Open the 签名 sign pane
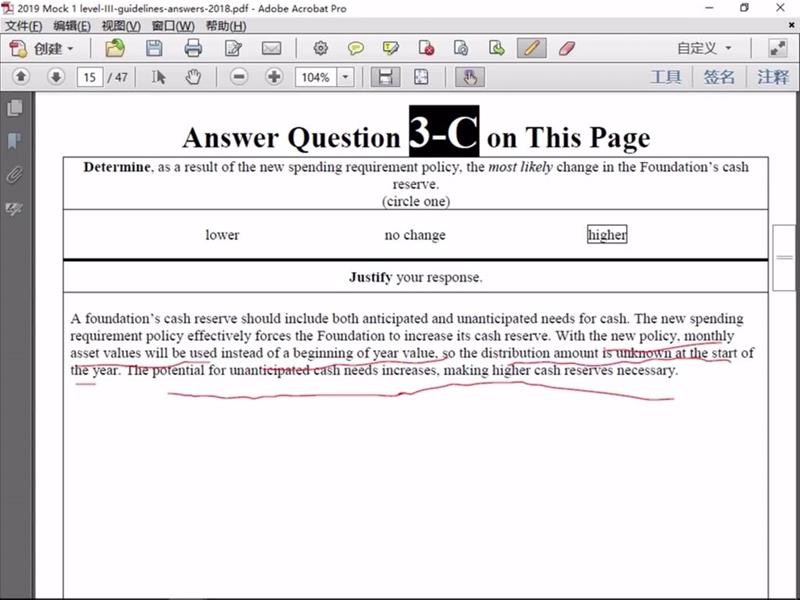 (719, 77)
